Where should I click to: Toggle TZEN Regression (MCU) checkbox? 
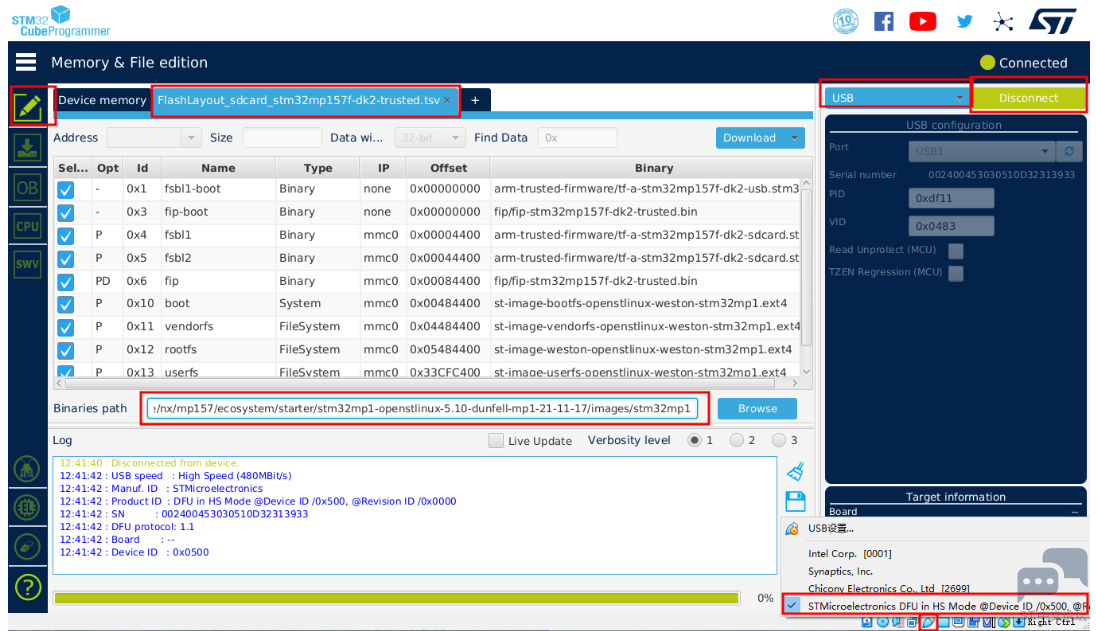coord(956,273)
